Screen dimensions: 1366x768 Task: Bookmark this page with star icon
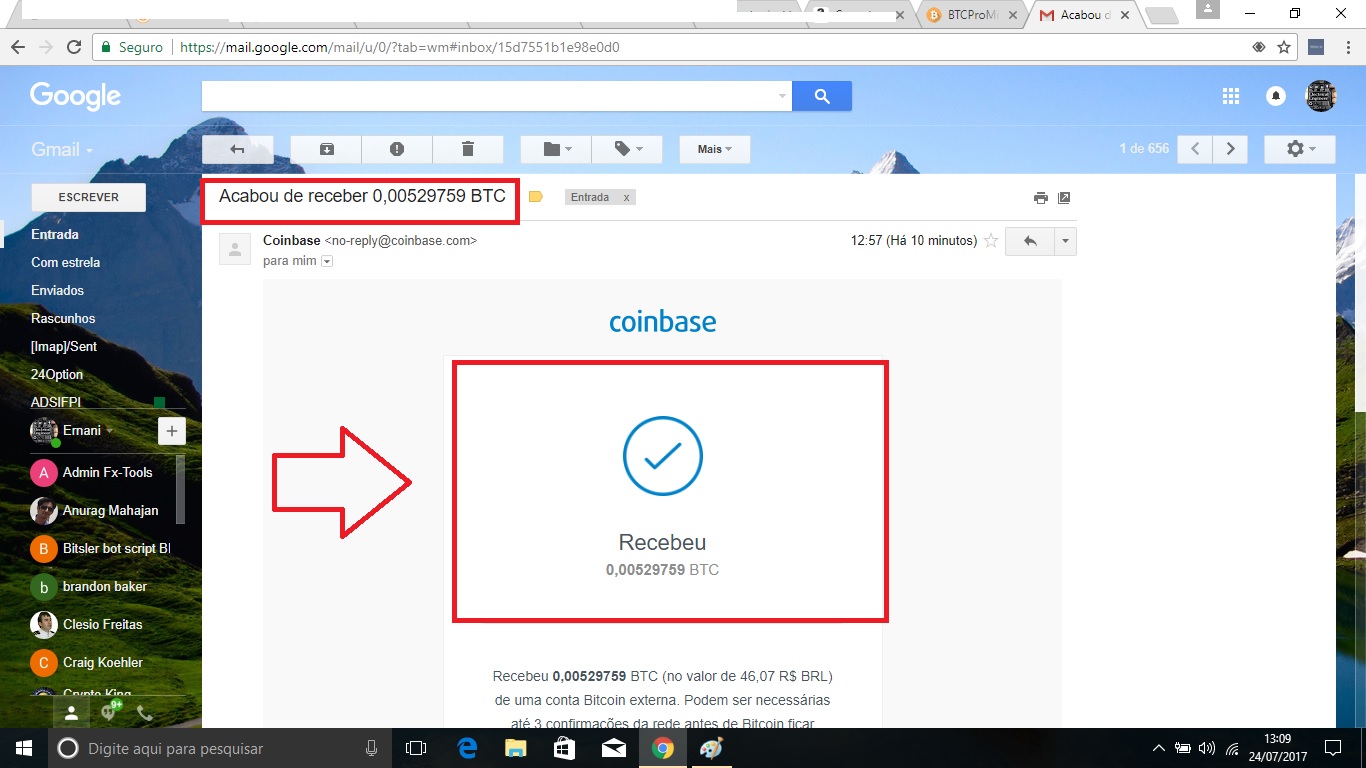1284,47
